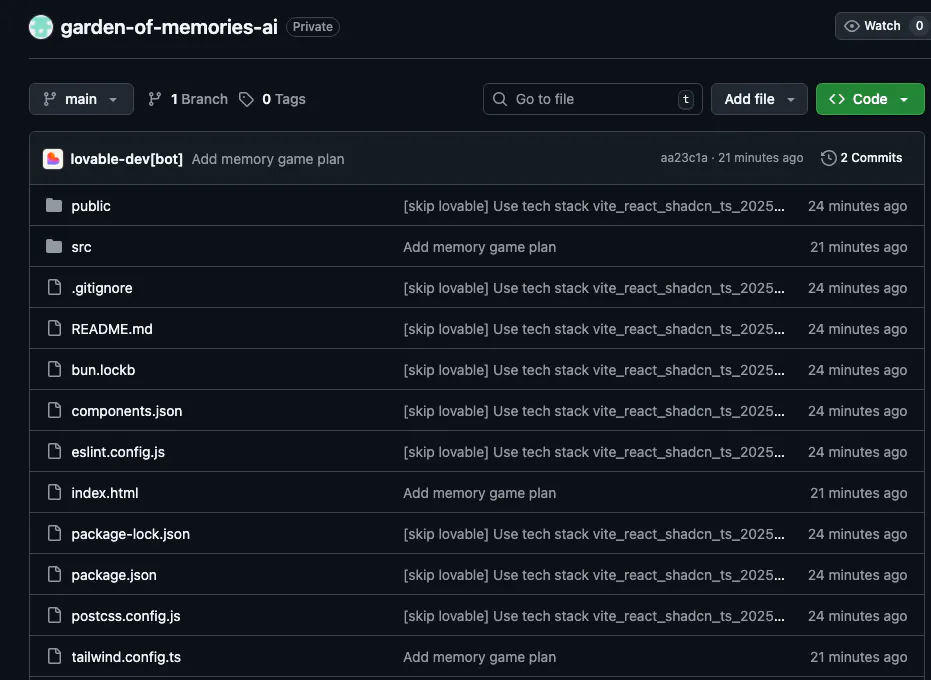Open commit aa23c1a hash link
This screenshot has height=680, width=931.
point(684,158)
